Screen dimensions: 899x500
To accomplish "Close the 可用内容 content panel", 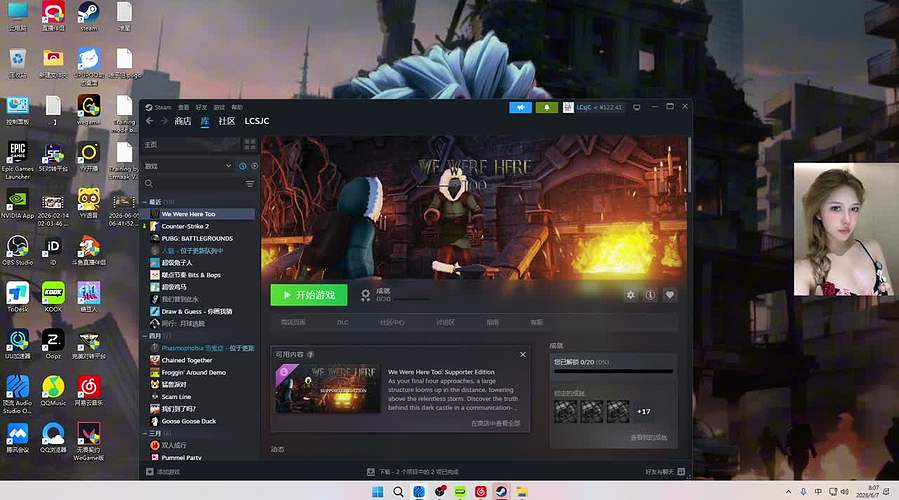I will [523, 354].
